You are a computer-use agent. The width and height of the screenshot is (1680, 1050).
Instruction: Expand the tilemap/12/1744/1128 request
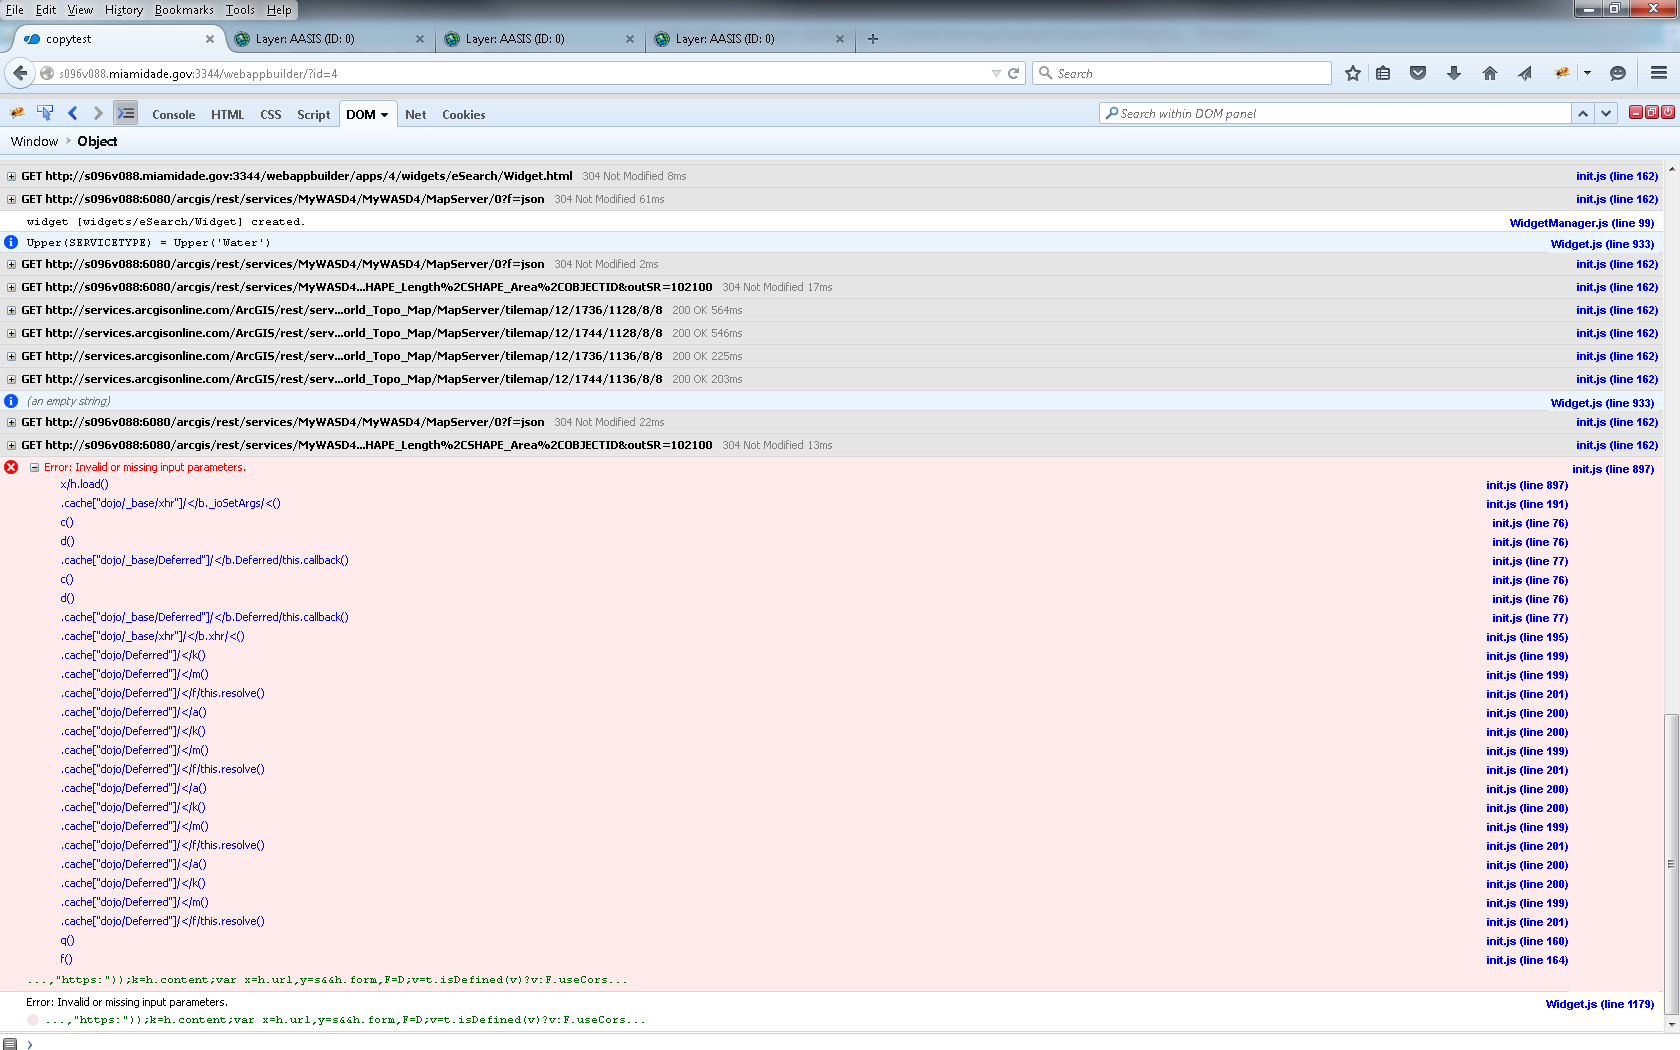click(x=11, y=333)
